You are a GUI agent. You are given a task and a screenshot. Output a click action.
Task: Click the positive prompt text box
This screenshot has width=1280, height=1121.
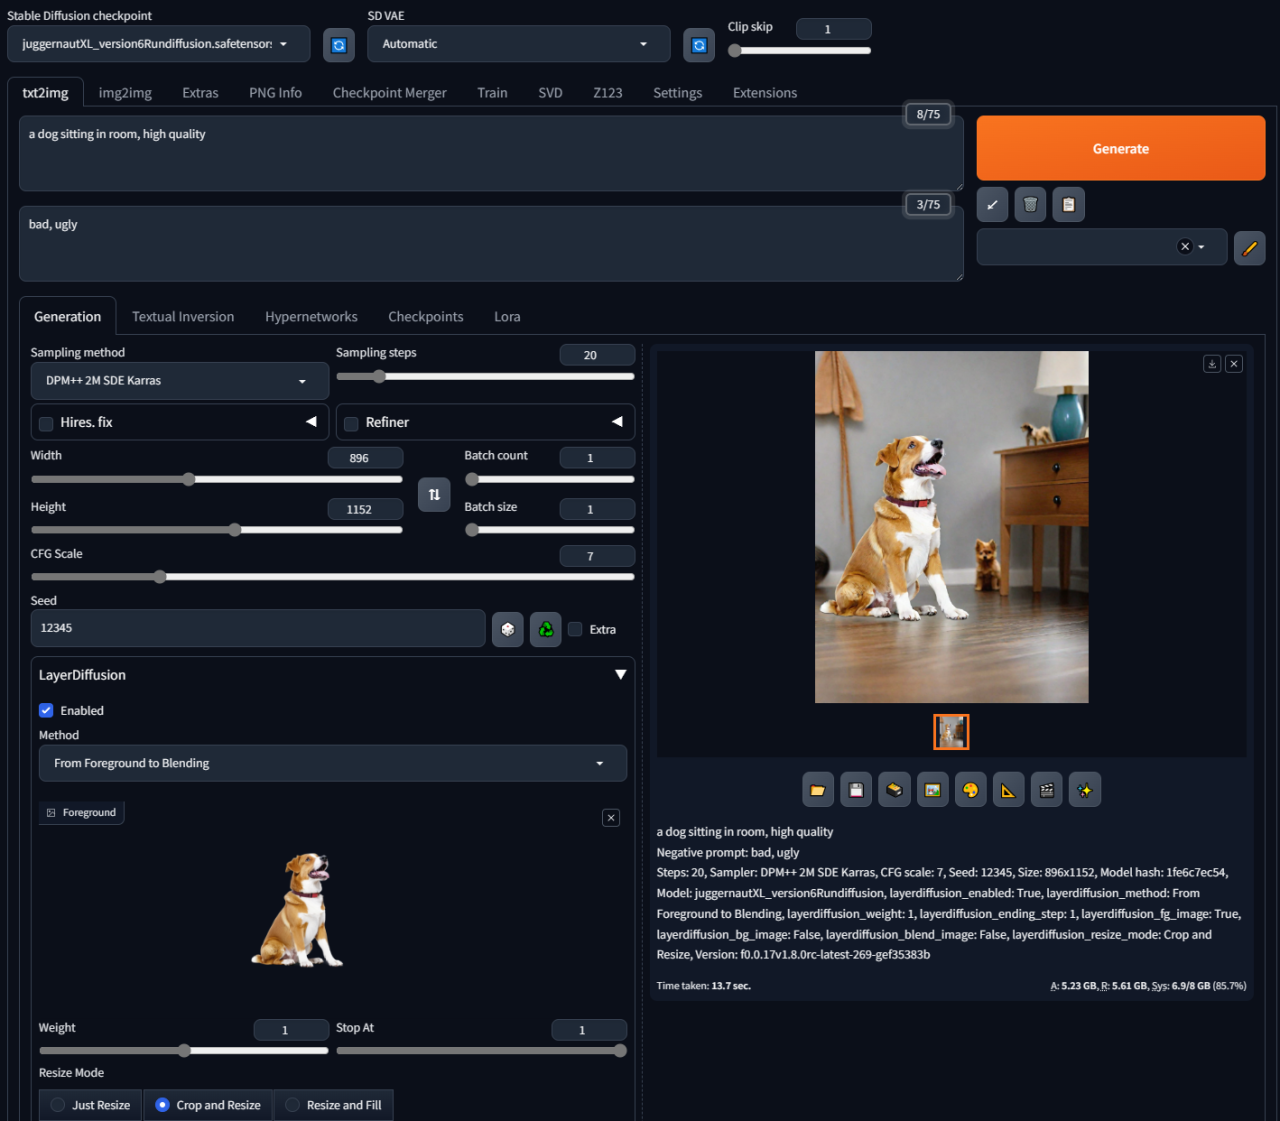pos(491,153)
